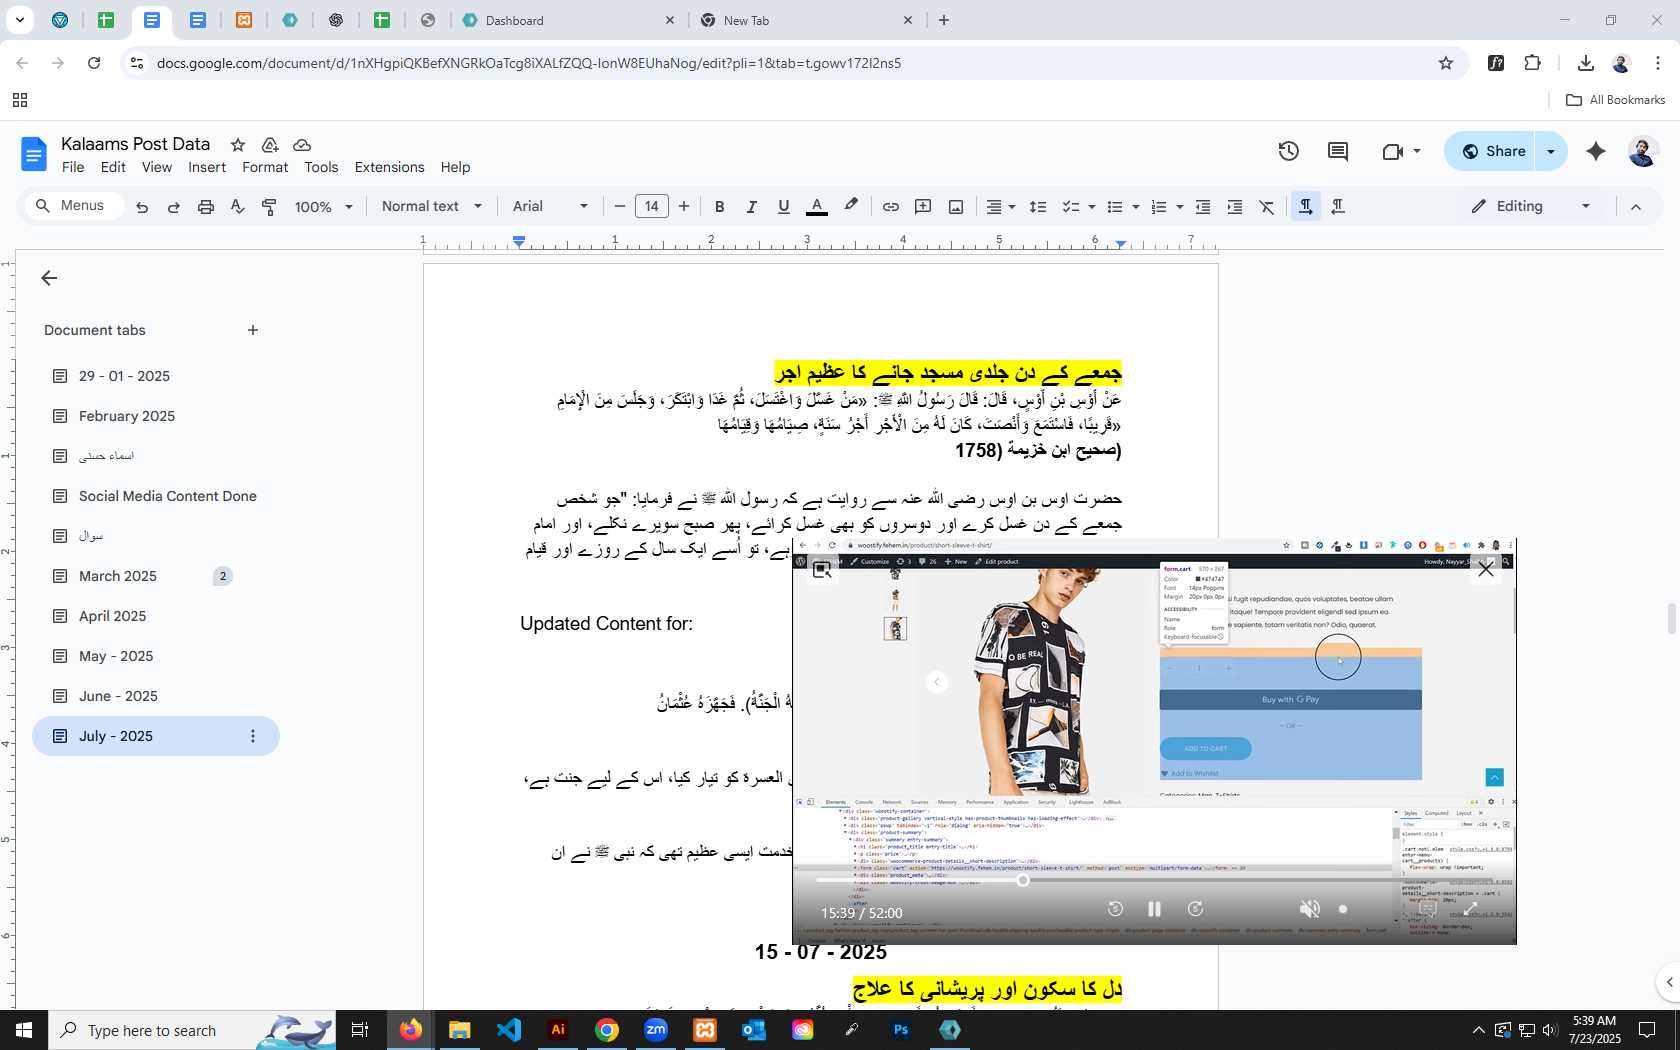Add a comment from the toolbar
This screenshot has width=1680, height=1050.
(x=923, y=207)
